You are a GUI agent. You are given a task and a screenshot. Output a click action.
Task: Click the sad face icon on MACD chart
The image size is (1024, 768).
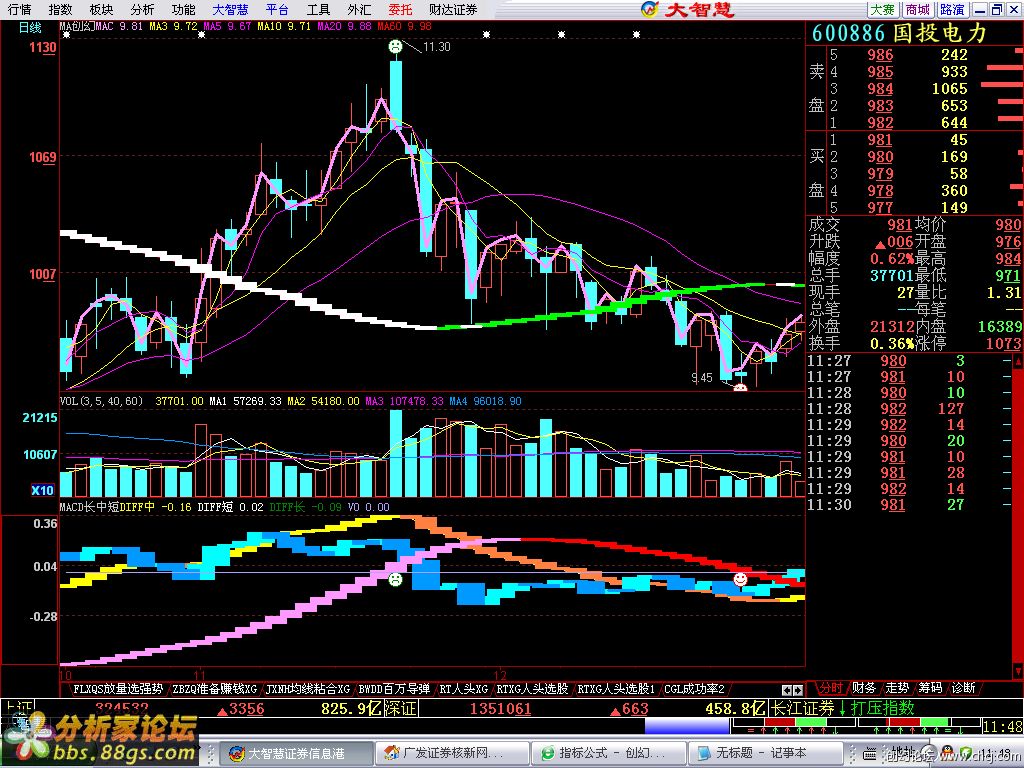click(x=395, y=579)
